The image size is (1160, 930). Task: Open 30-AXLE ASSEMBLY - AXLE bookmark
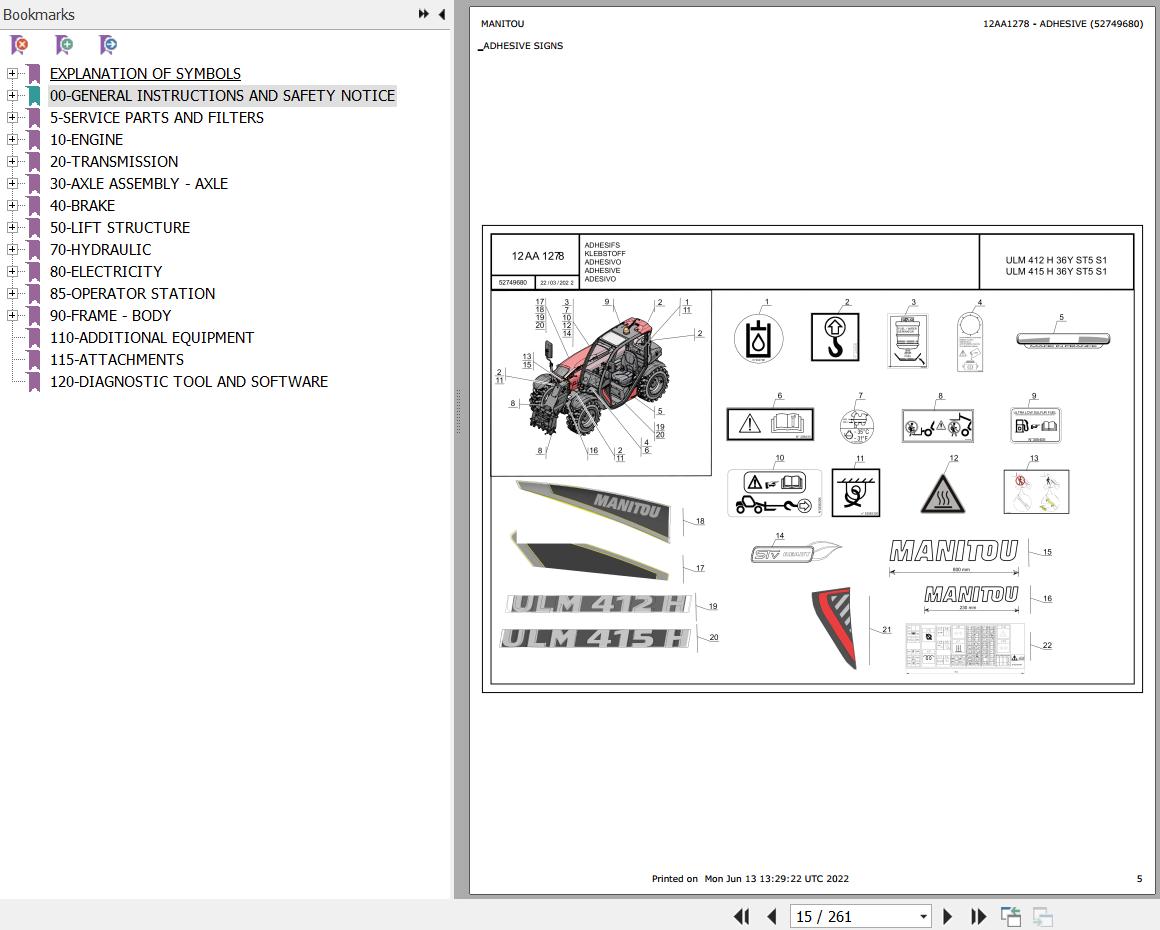click(x=139, y=183)
